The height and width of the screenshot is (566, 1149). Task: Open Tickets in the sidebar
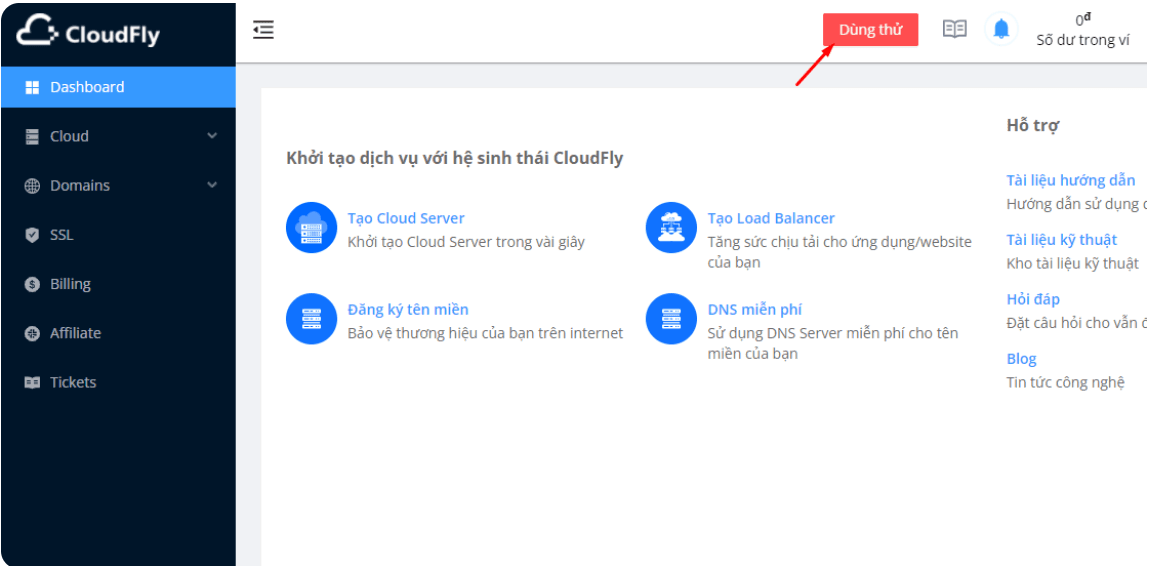(73, 382)
